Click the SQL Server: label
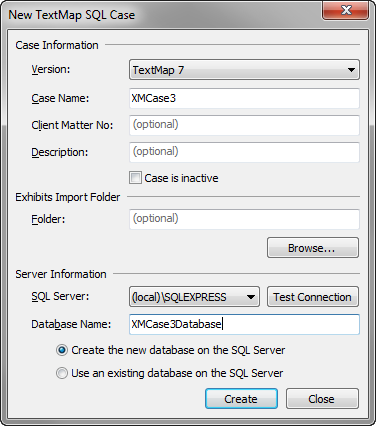Screen dimensions: 376x426 coord(60,296)
